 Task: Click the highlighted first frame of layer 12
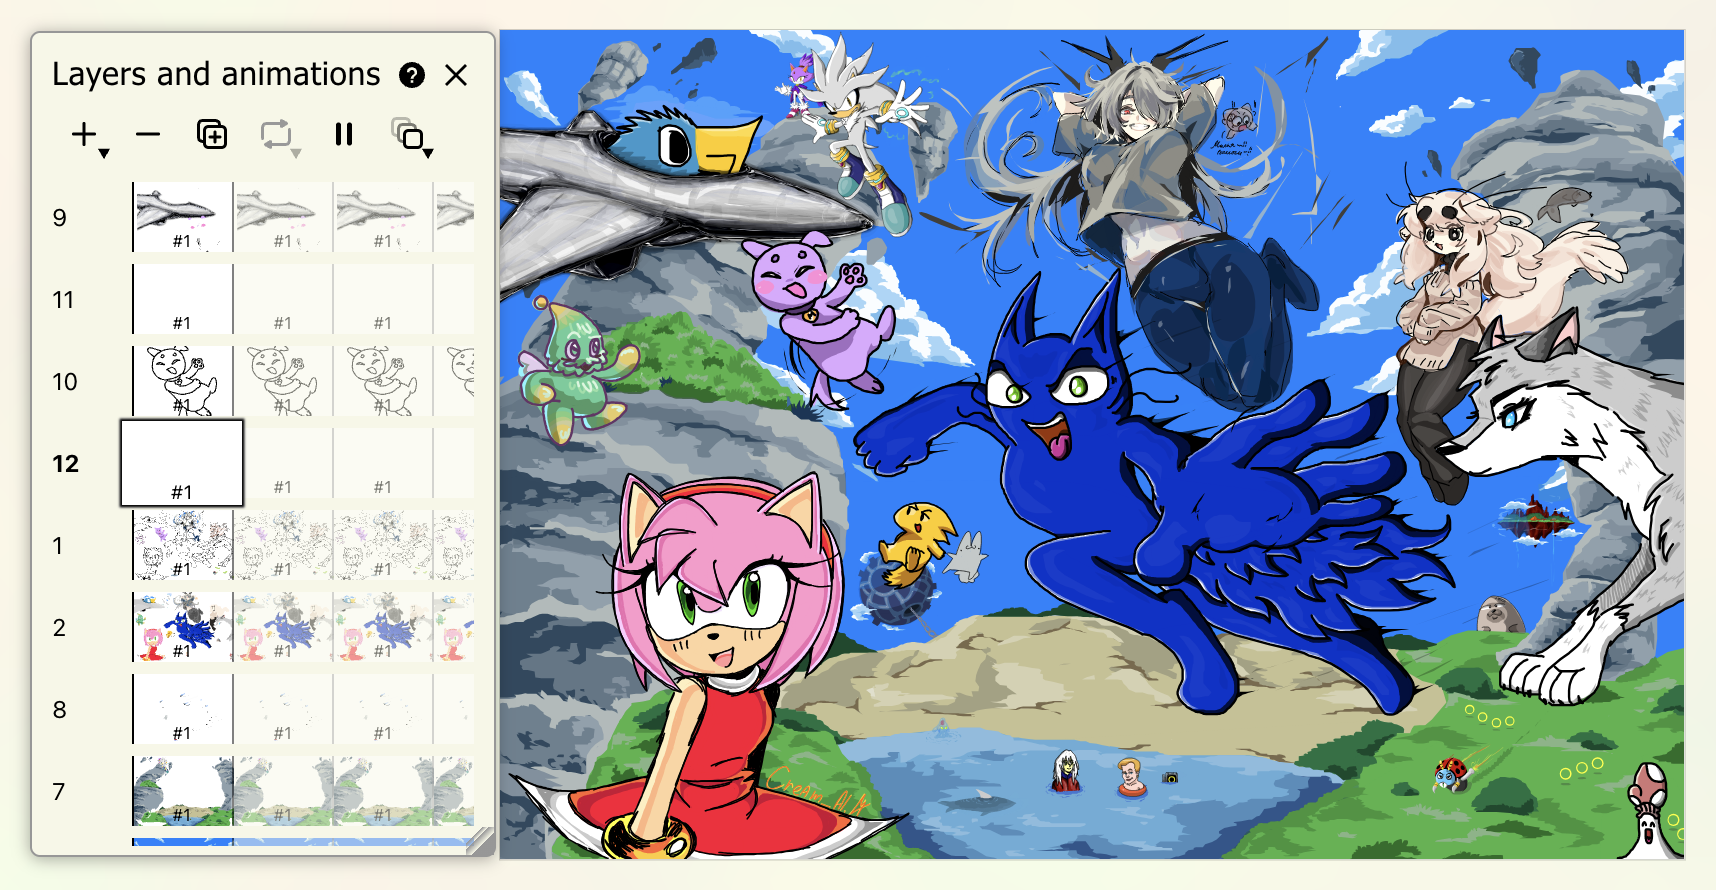(182, 463)
